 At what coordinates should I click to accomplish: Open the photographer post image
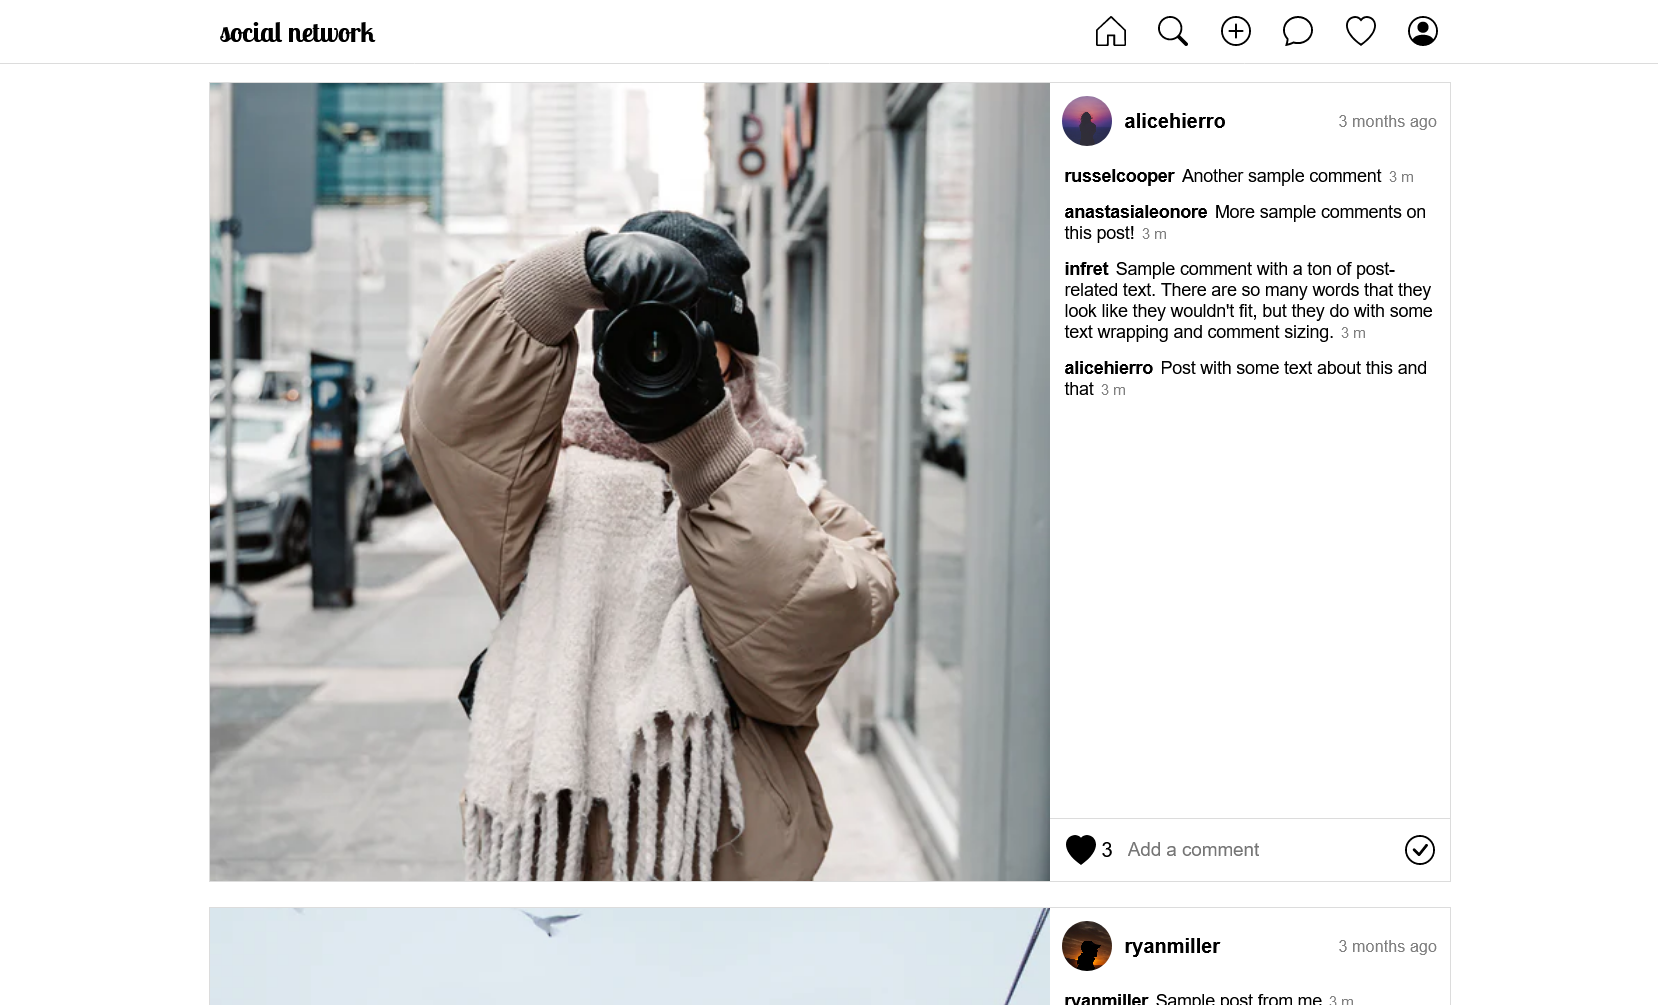630,482
